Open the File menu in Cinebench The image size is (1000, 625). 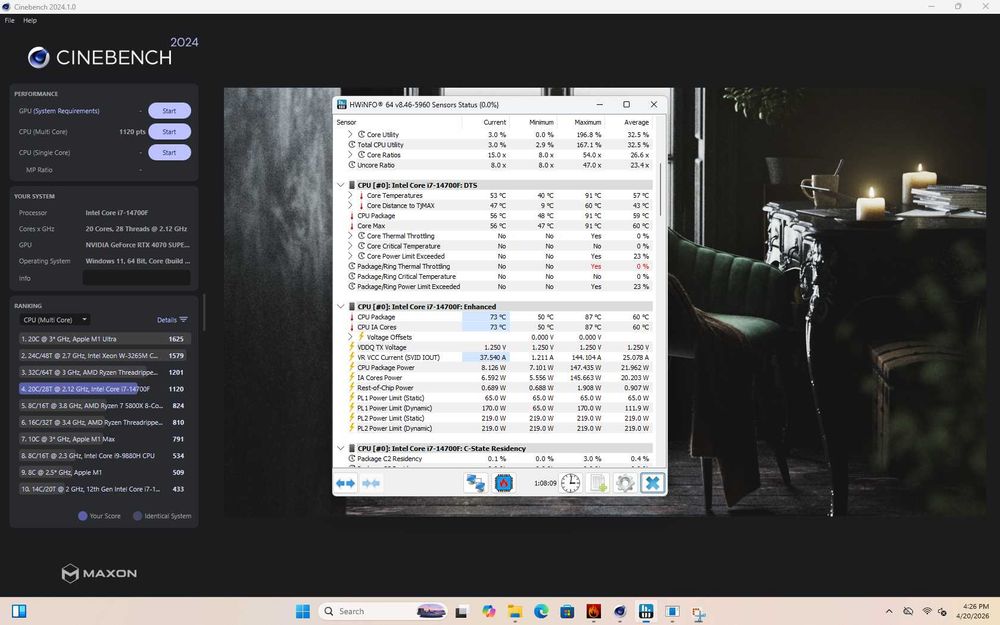[x=10, y=20]
